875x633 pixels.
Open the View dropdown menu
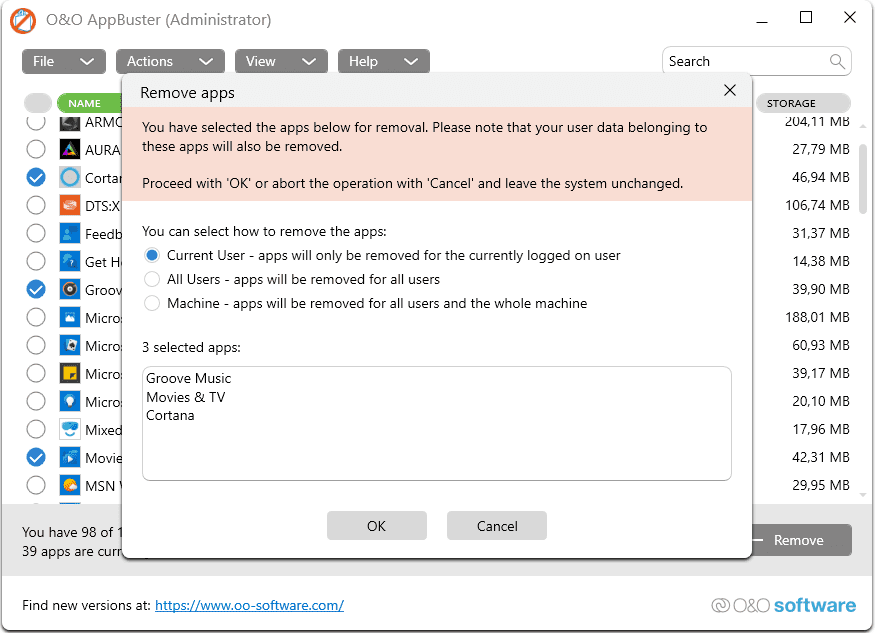click(x=285, y=61)
